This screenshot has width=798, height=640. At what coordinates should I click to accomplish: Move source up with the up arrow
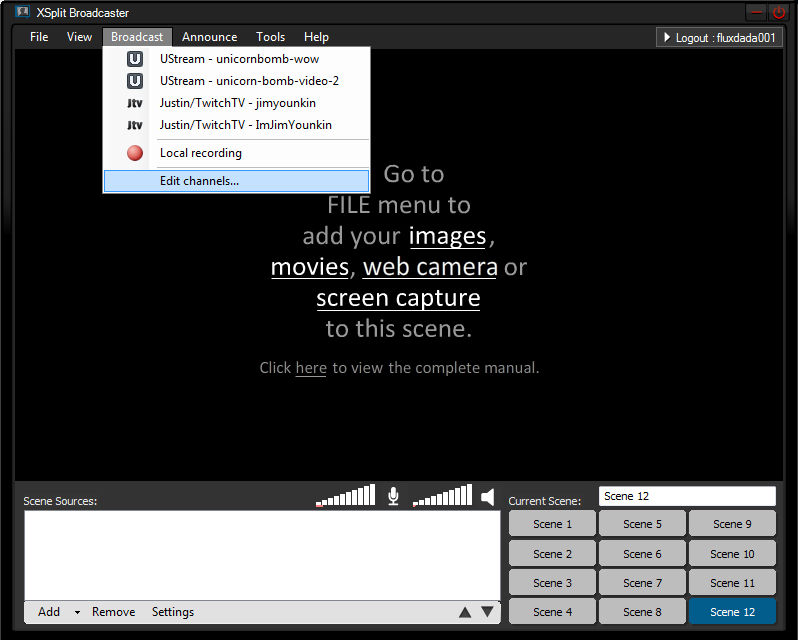point(465,612)
